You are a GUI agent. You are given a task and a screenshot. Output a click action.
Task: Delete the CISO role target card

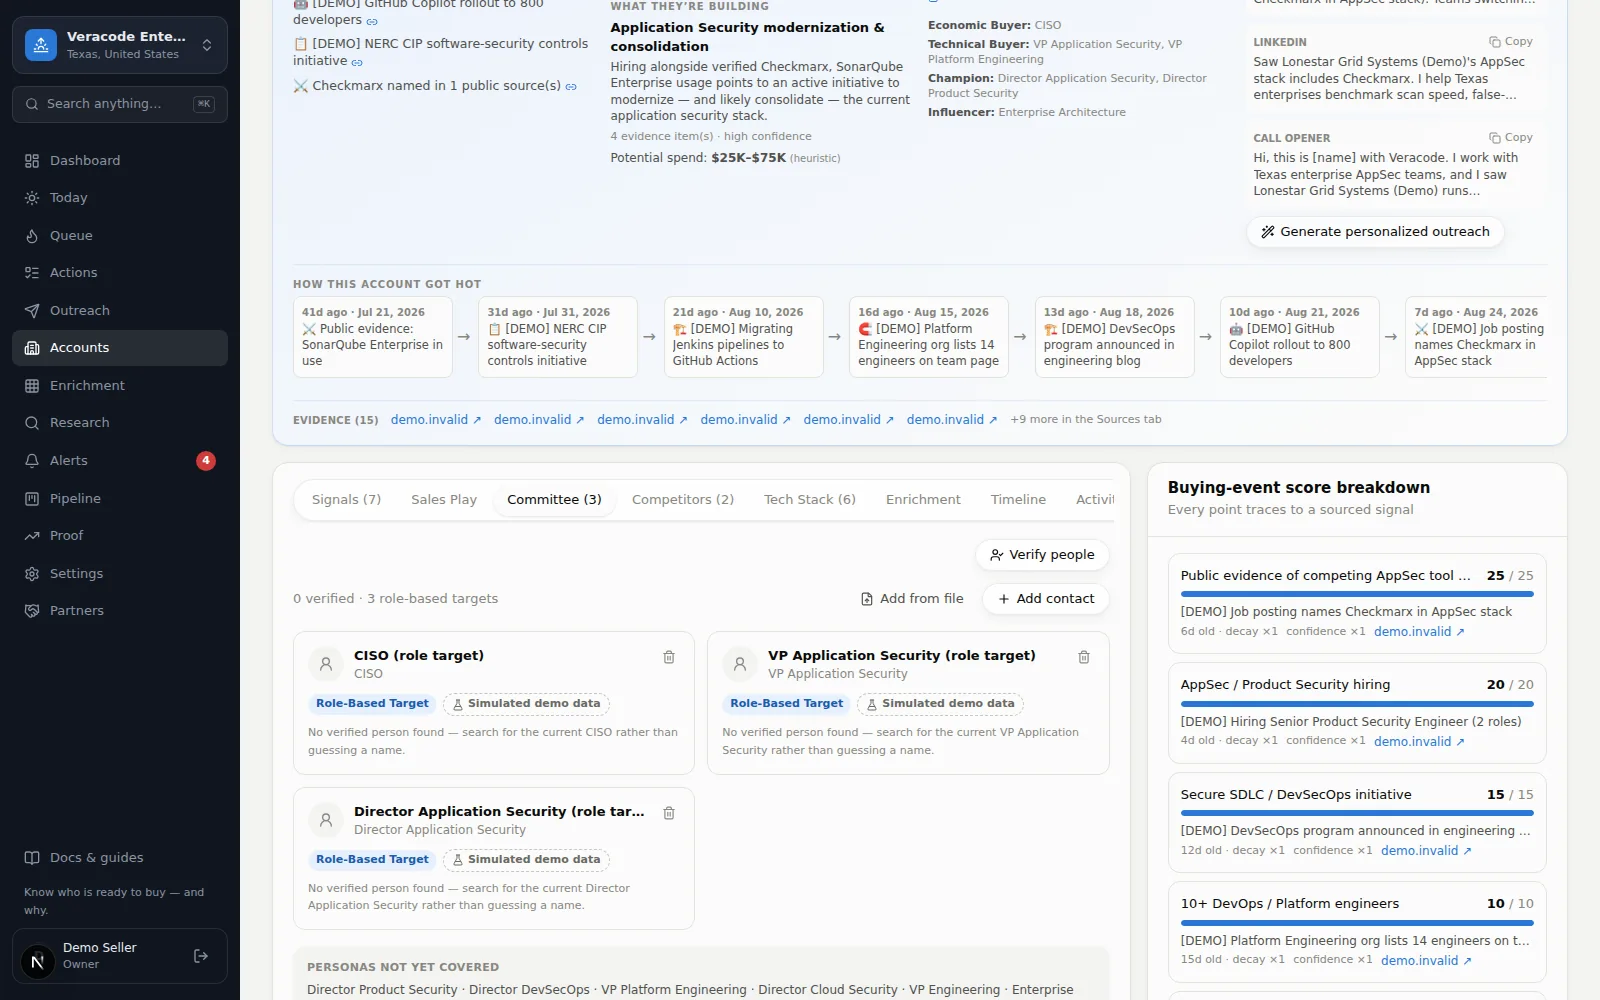pos(669,657)
